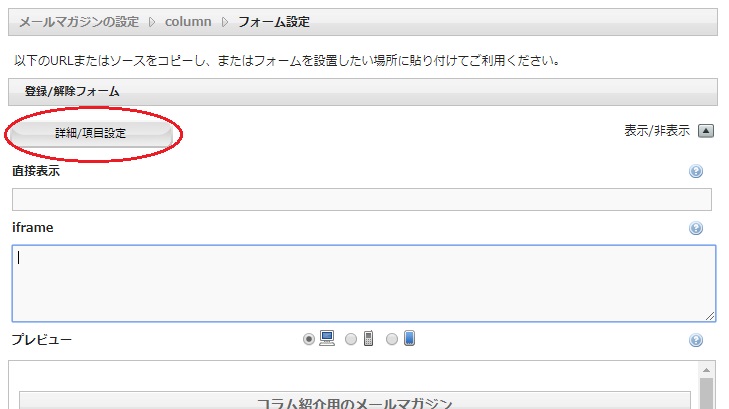This screenshot has width=729, height=409.
Task: Open help icon for iframe
Action: coord(696,228)
